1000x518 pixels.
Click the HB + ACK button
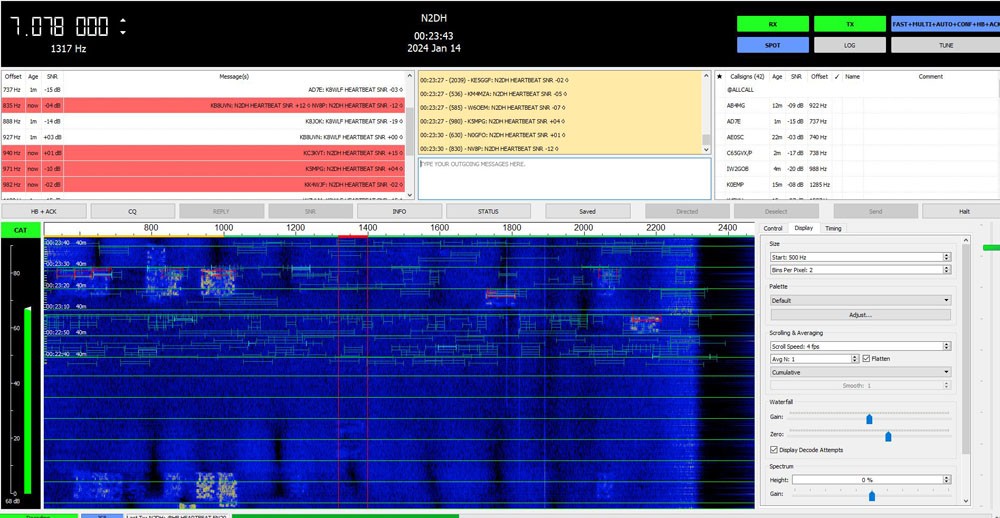coord(44,211)
